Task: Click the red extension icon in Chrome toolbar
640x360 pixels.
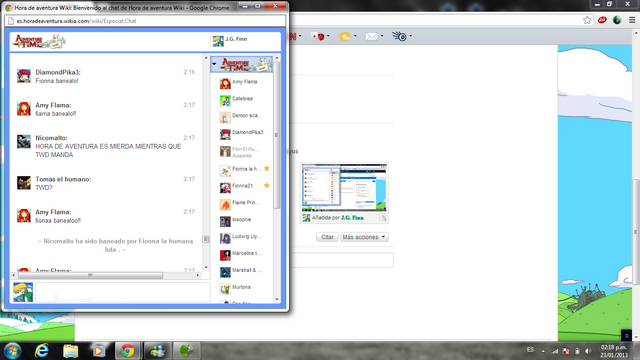Action: coord(602,20)
